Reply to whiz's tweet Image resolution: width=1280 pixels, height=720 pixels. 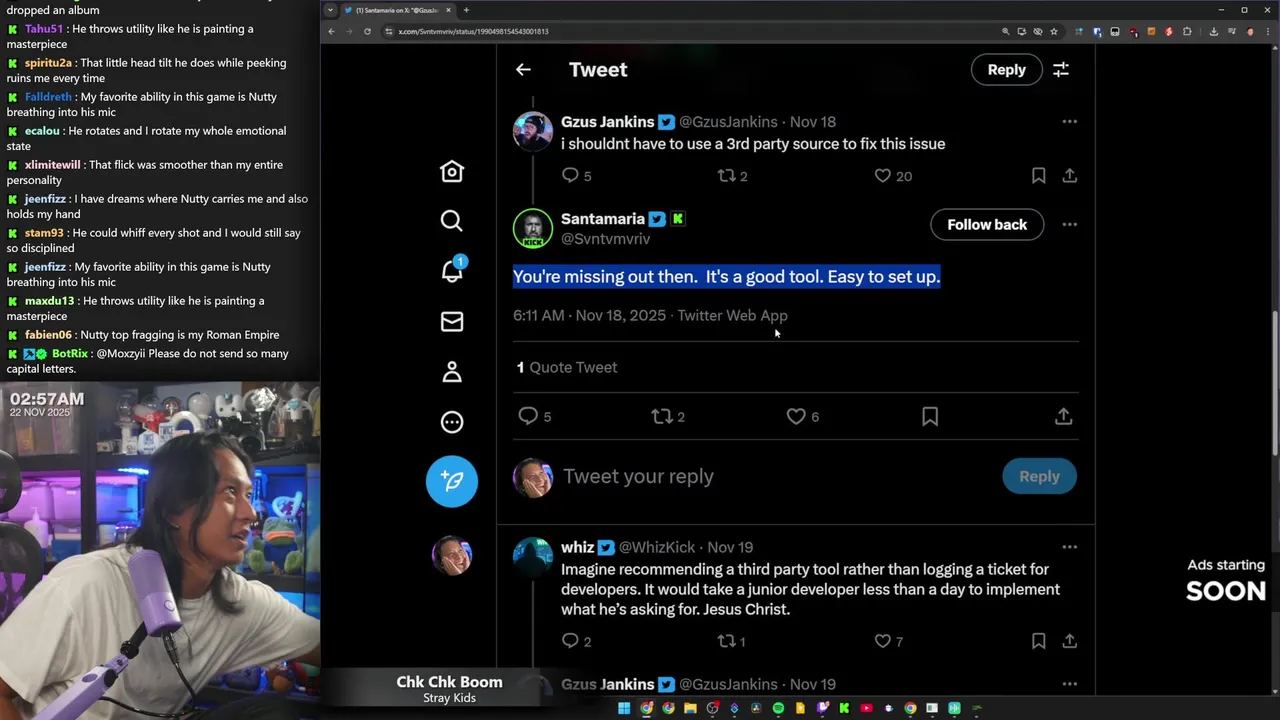pyautogui.click(x=570, y=641)
